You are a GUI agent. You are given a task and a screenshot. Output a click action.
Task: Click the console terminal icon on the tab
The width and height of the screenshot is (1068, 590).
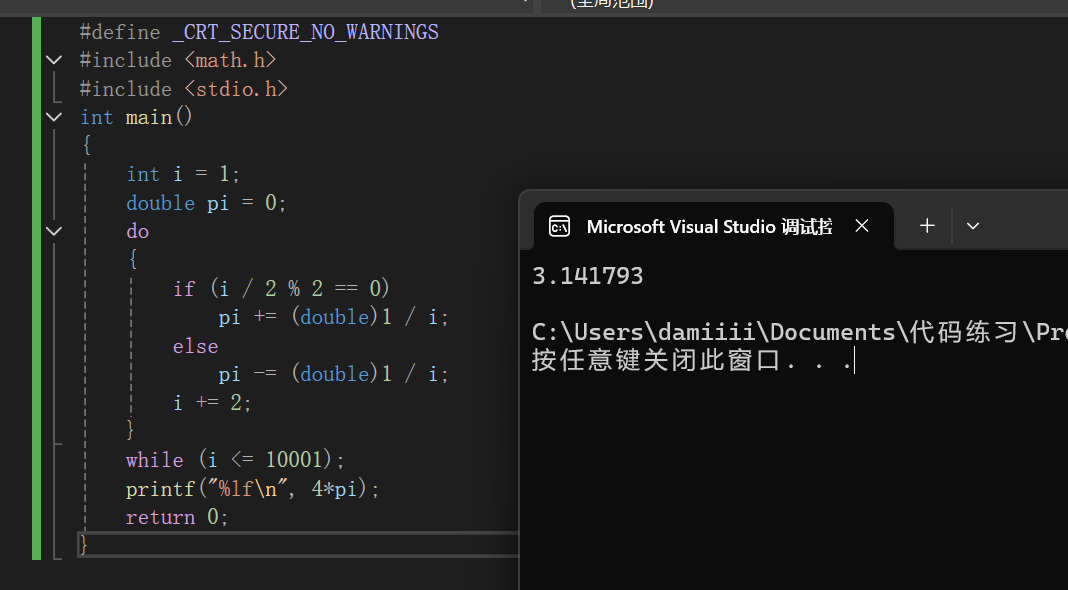[559, 226]
